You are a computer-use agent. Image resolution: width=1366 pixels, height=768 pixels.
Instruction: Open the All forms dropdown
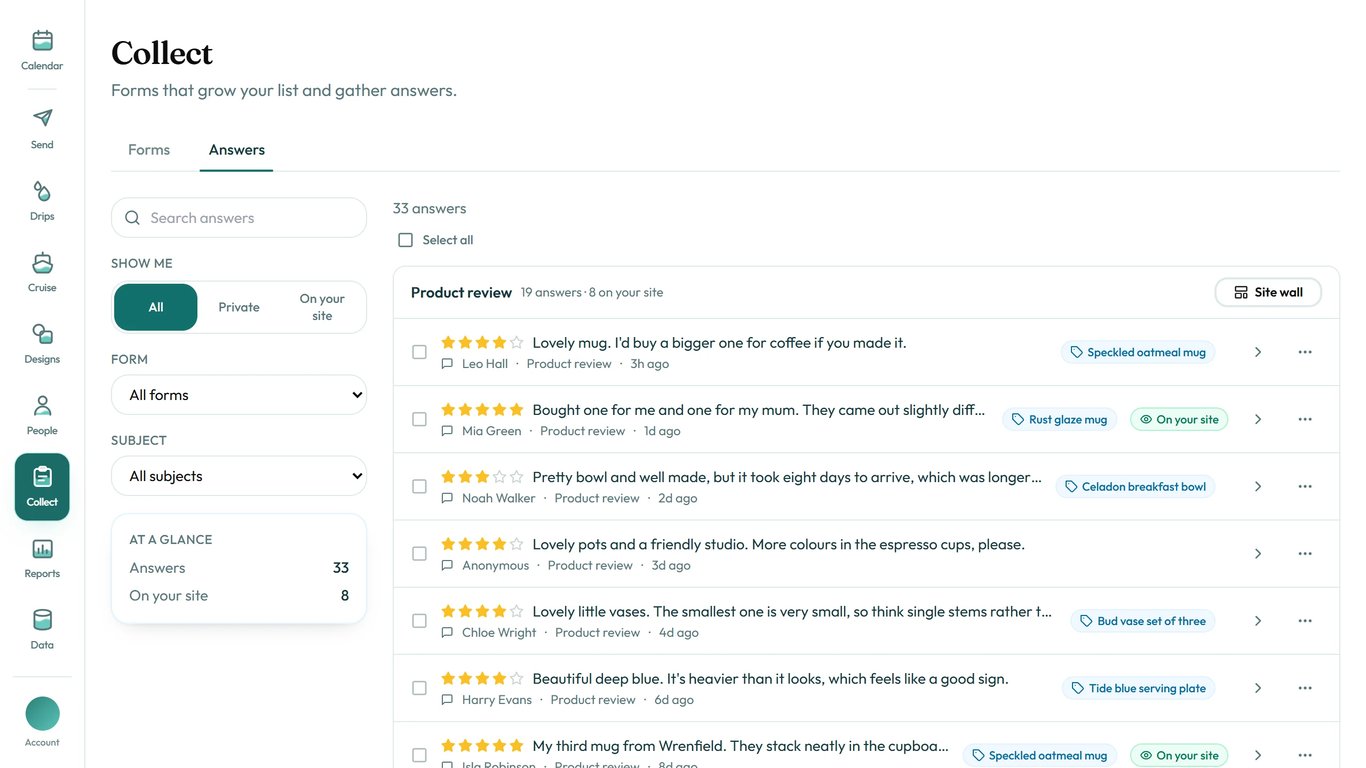(239, 395)
